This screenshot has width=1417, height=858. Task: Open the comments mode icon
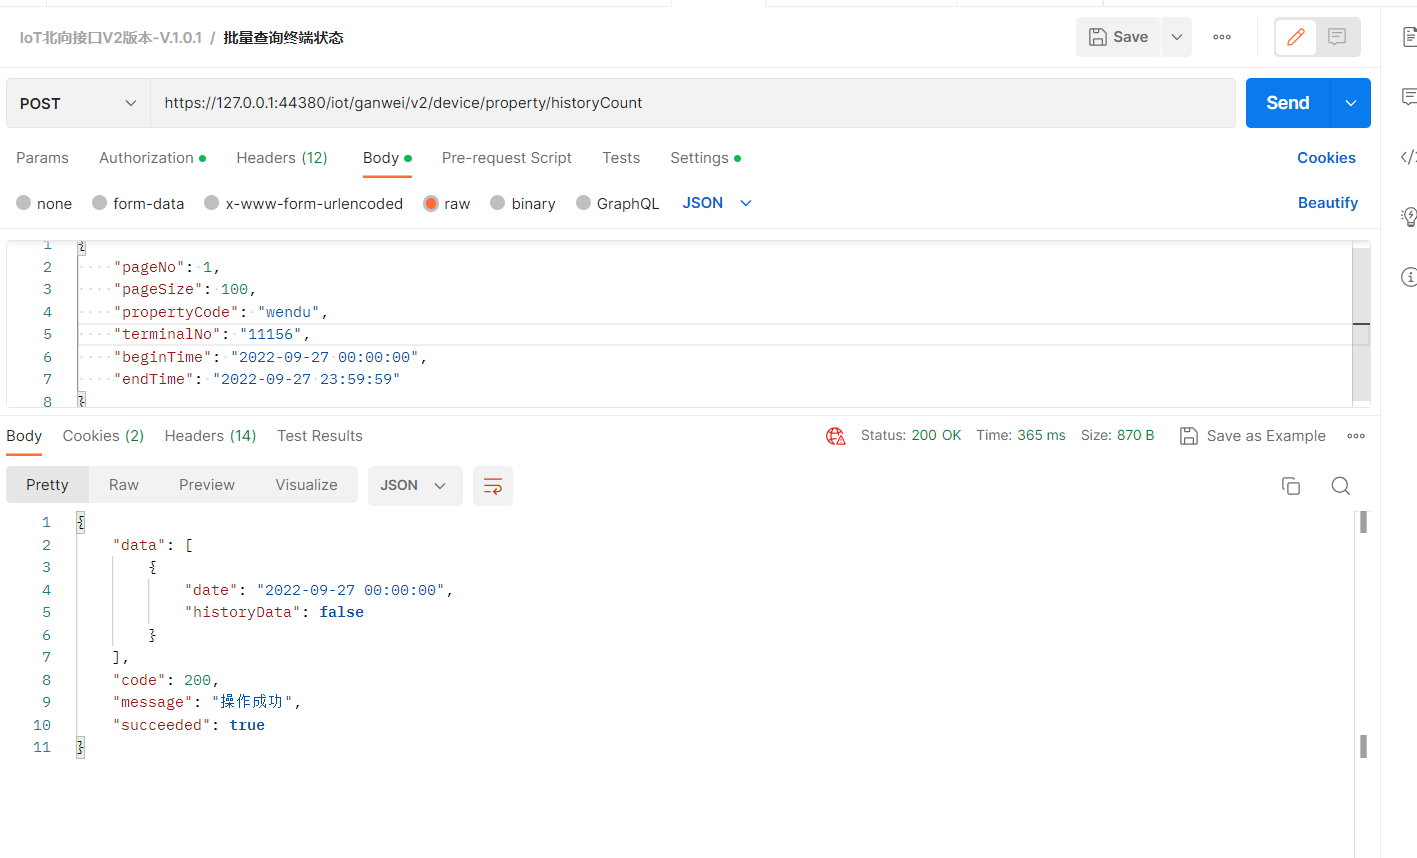1337,37
